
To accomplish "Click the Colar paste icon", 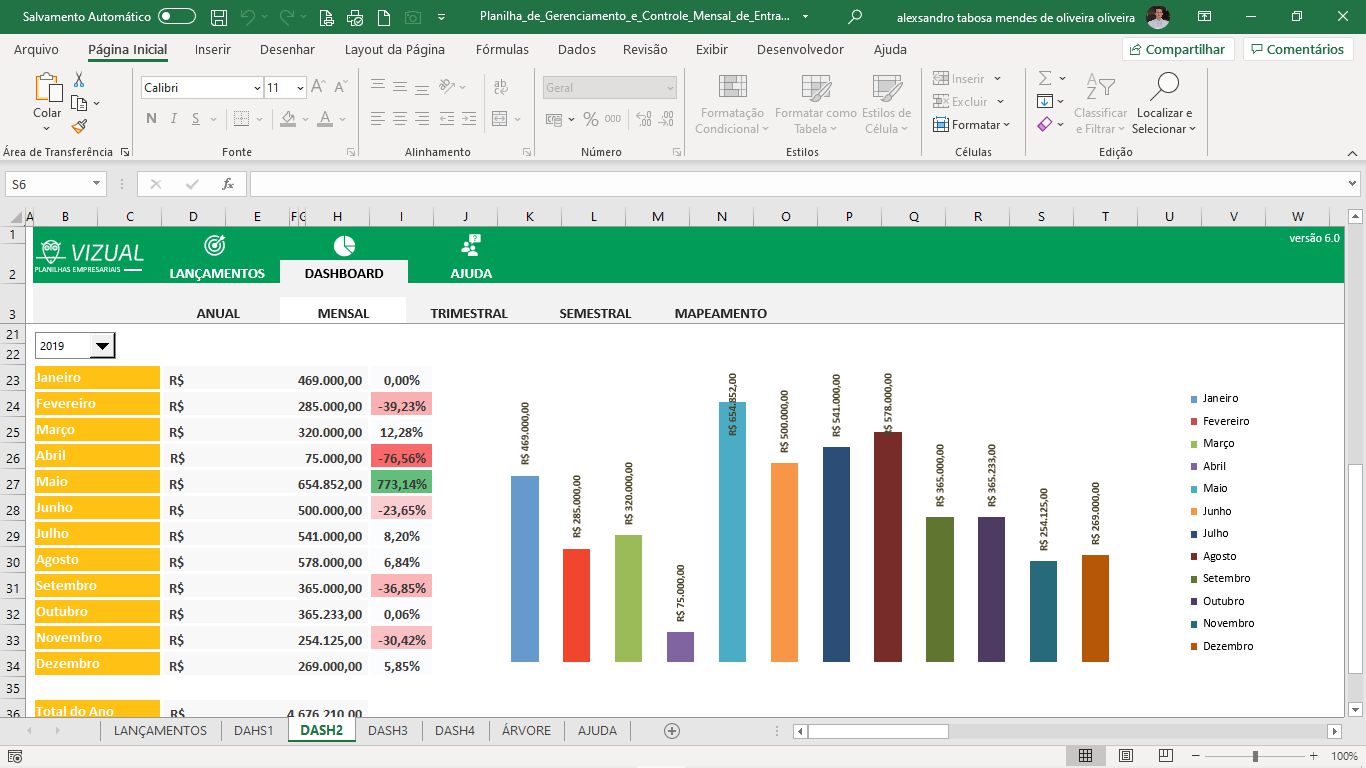I will click(47, 89).
